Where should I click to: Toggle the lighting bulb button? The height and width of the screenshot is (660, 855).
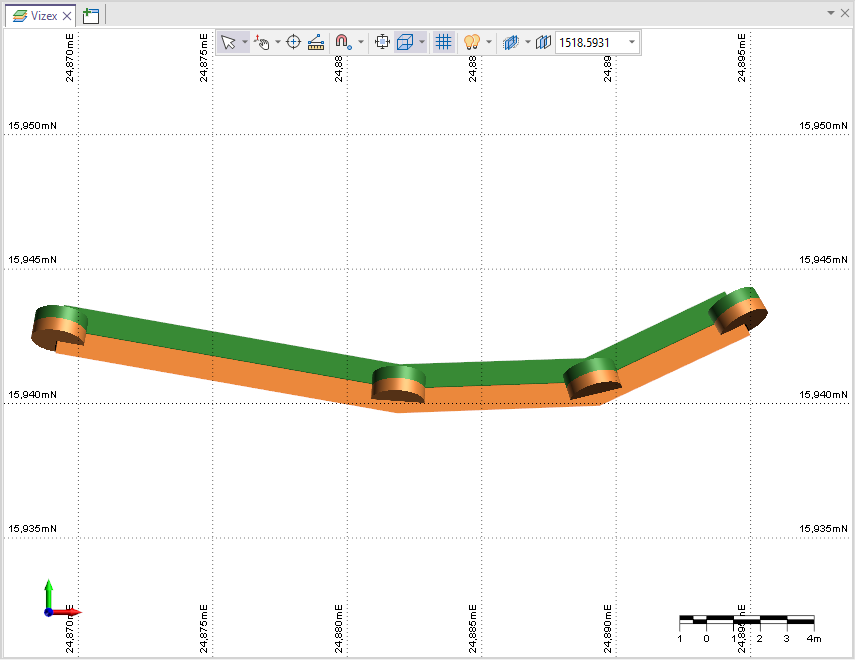pyautogui.click(x=472, y=42)
